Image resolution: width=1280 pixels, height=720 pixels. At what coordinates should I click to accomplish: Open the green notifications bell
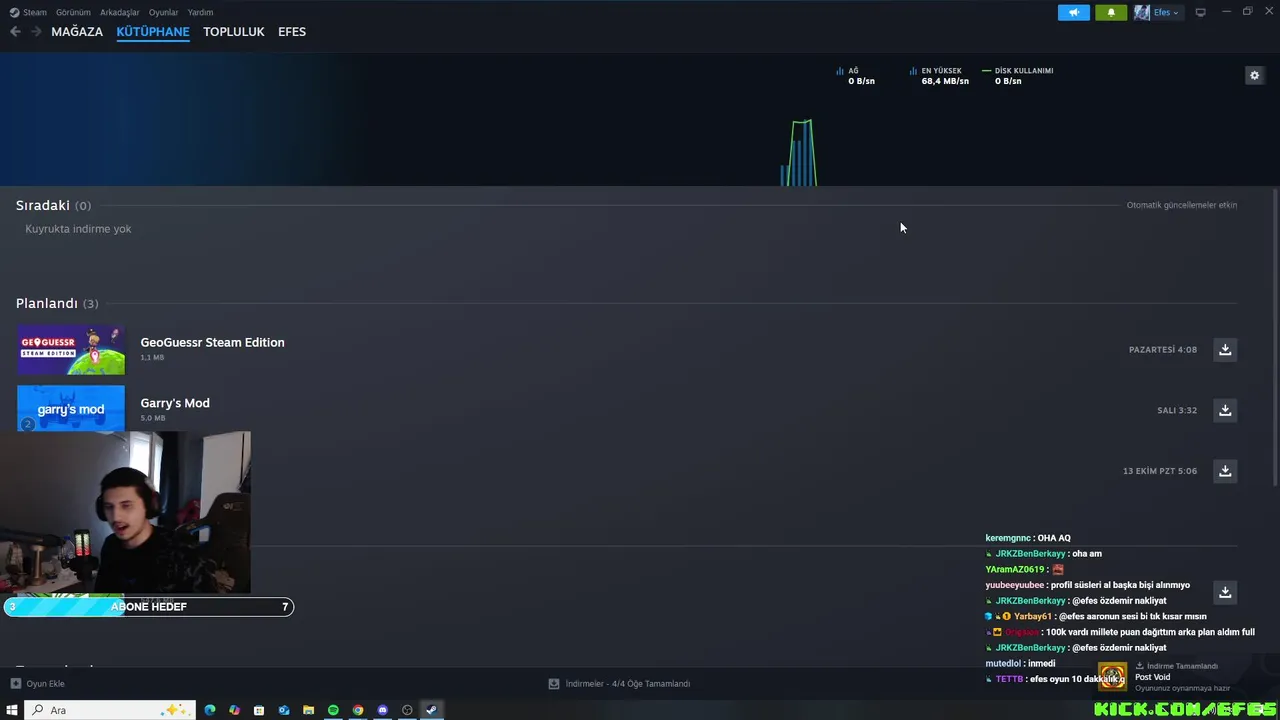point(1111,12)
